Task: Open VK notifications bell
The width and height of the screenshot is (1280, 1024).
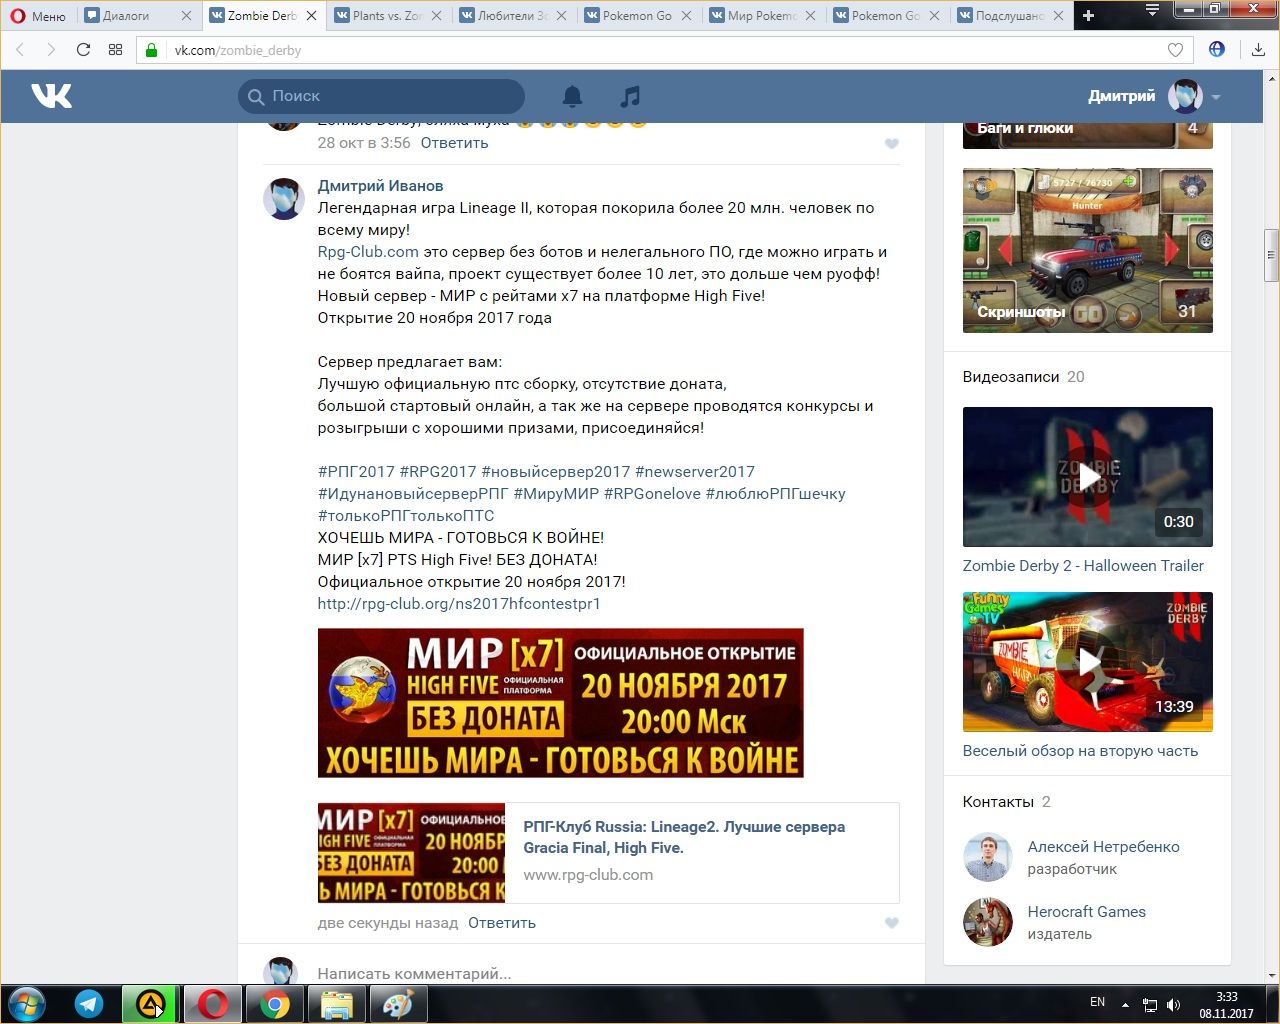Action: click(x=572, y=96)
